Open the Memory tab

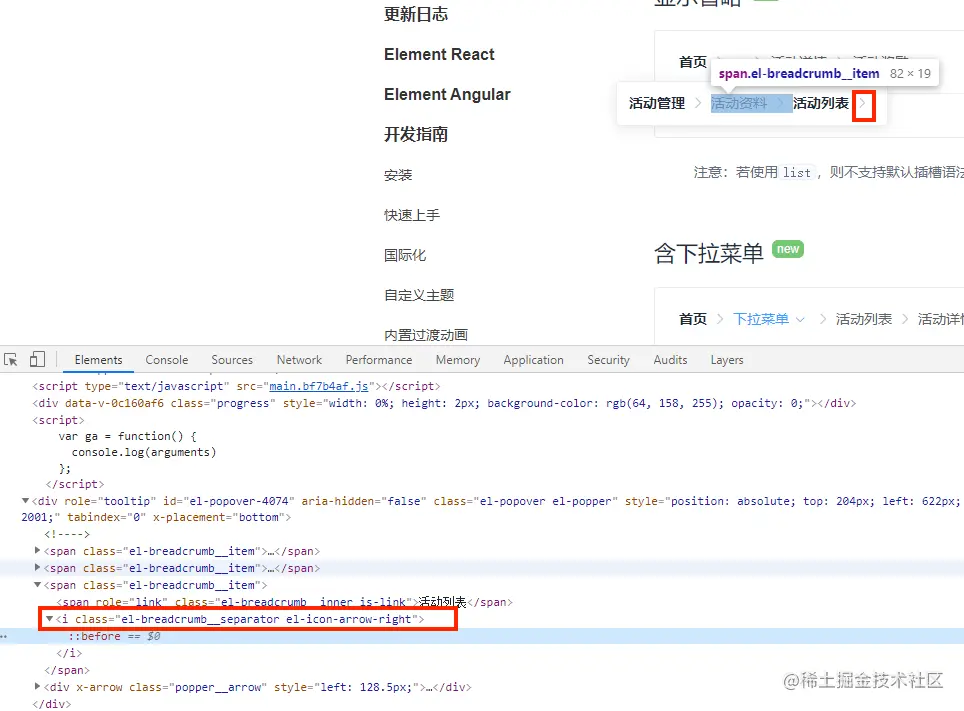pos(457,360)
